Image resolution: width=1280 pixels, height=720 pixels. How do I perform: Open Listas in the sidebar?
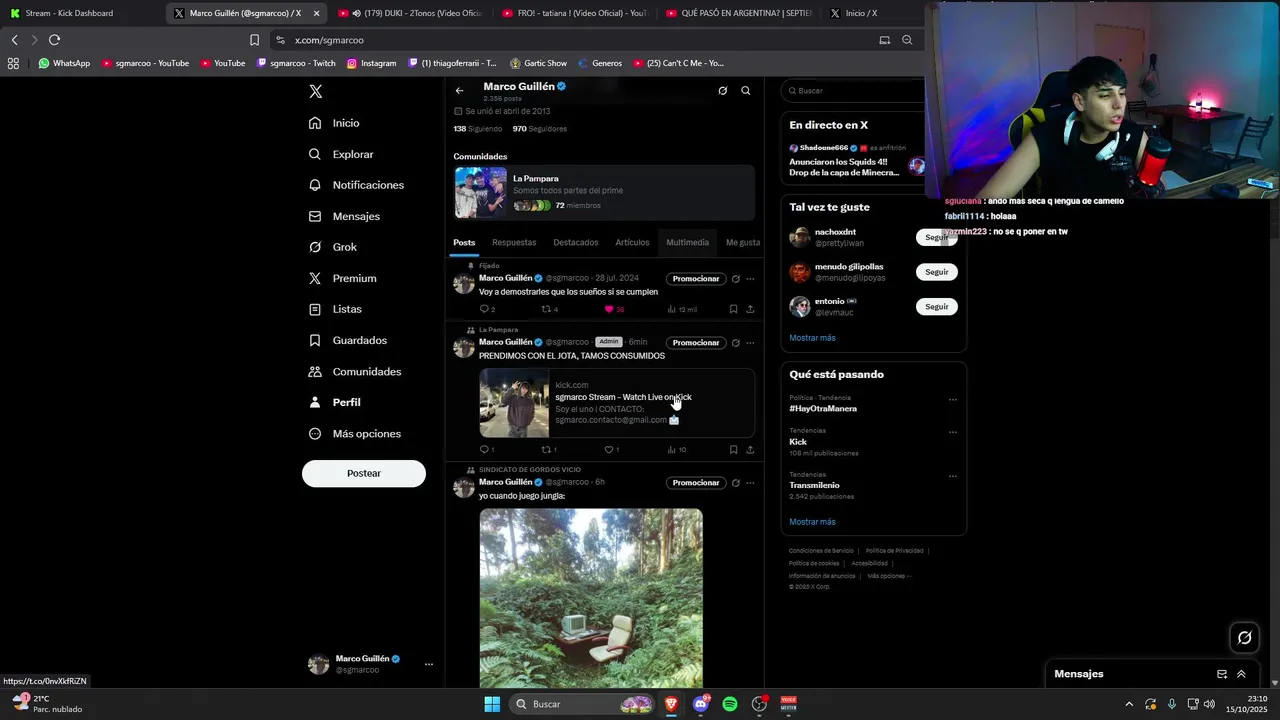click(335, 309)
